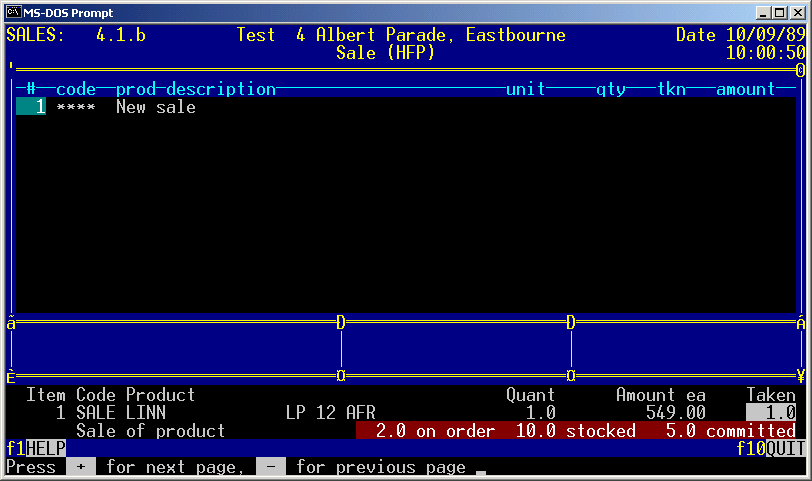The width and height of the screenshot is (812, 481).
Task: Click the 'qty' column header
Action: click(x=611, y=89)
